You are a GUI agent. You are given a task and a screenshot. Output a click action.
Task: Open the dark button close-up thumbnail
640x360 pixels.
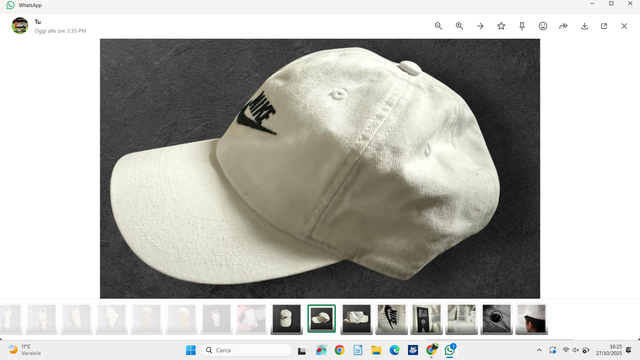click(496, 319)
